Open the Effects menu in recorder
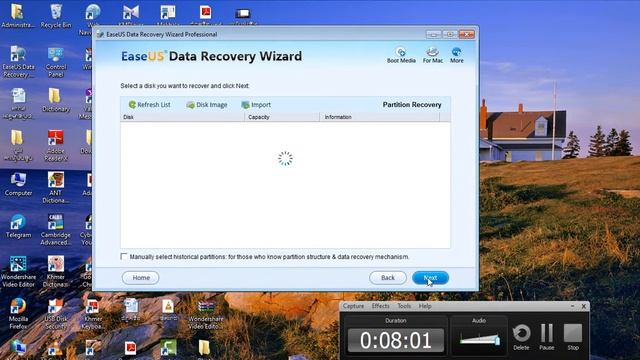The height and width of the screenshot is (360, 640). [x=380, y=306]
